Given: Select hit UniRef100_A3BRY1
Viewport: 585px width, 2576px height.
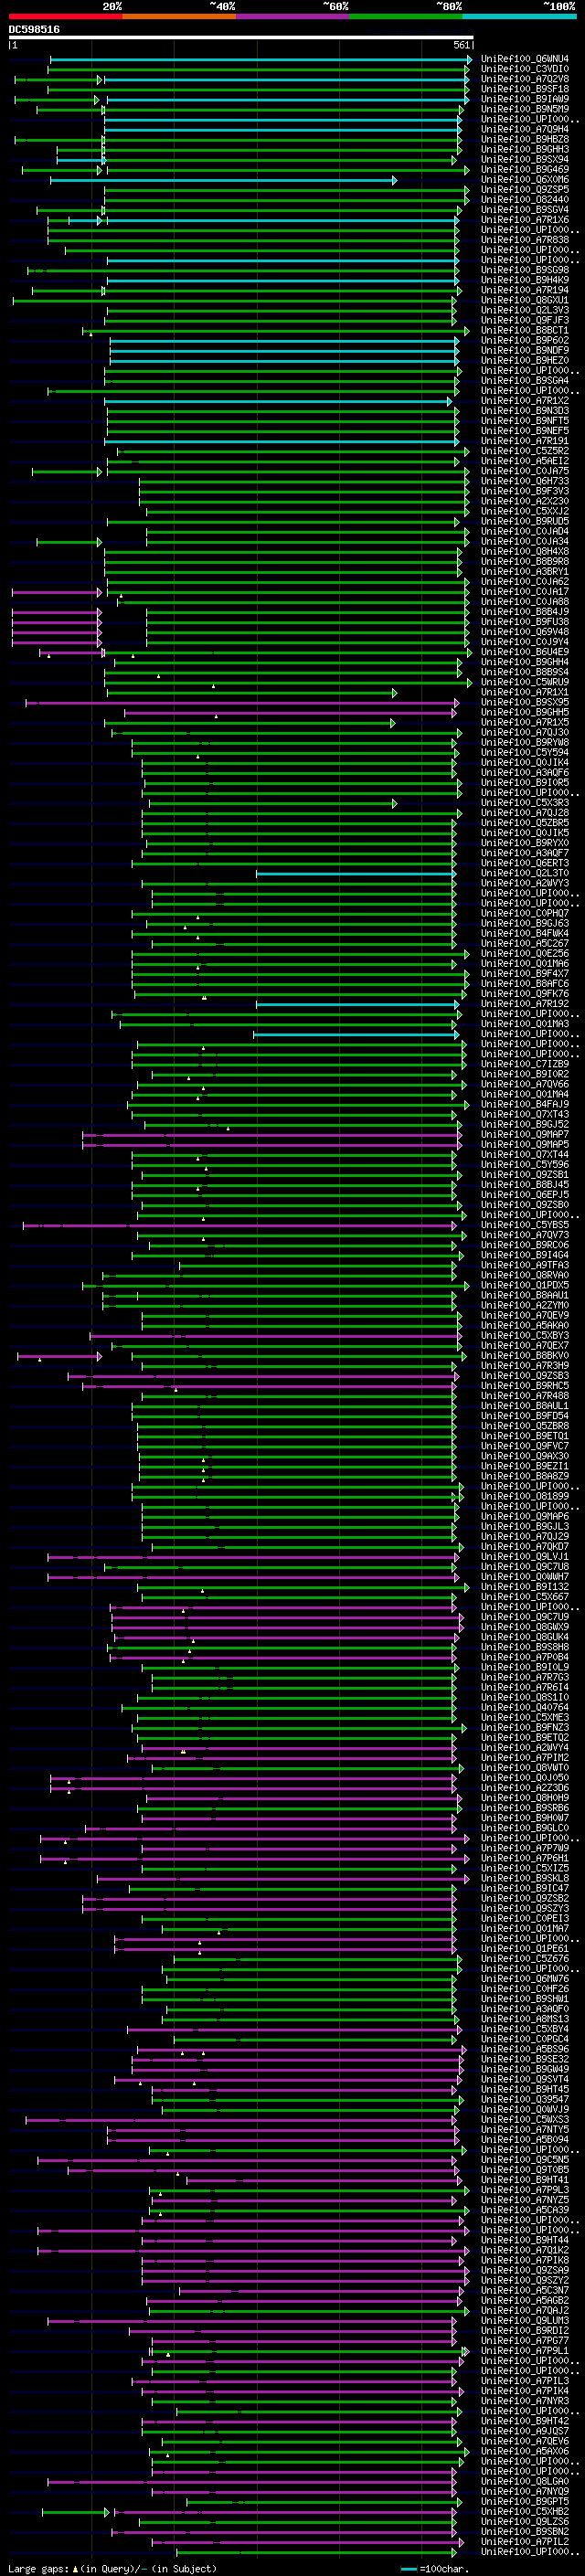Looking at the screenshot, I should tap(525, 571).
